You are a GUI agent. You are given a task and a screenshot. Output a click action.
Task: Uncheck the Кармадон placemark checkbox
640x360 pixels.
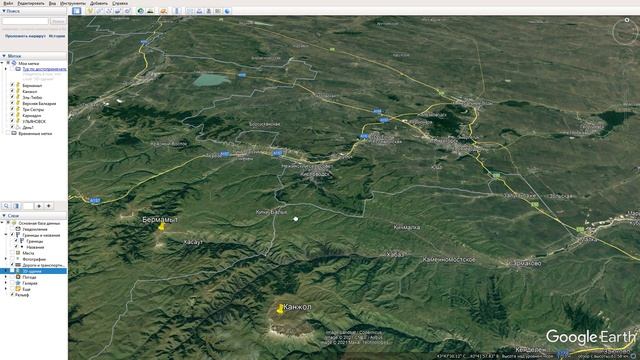12,116
